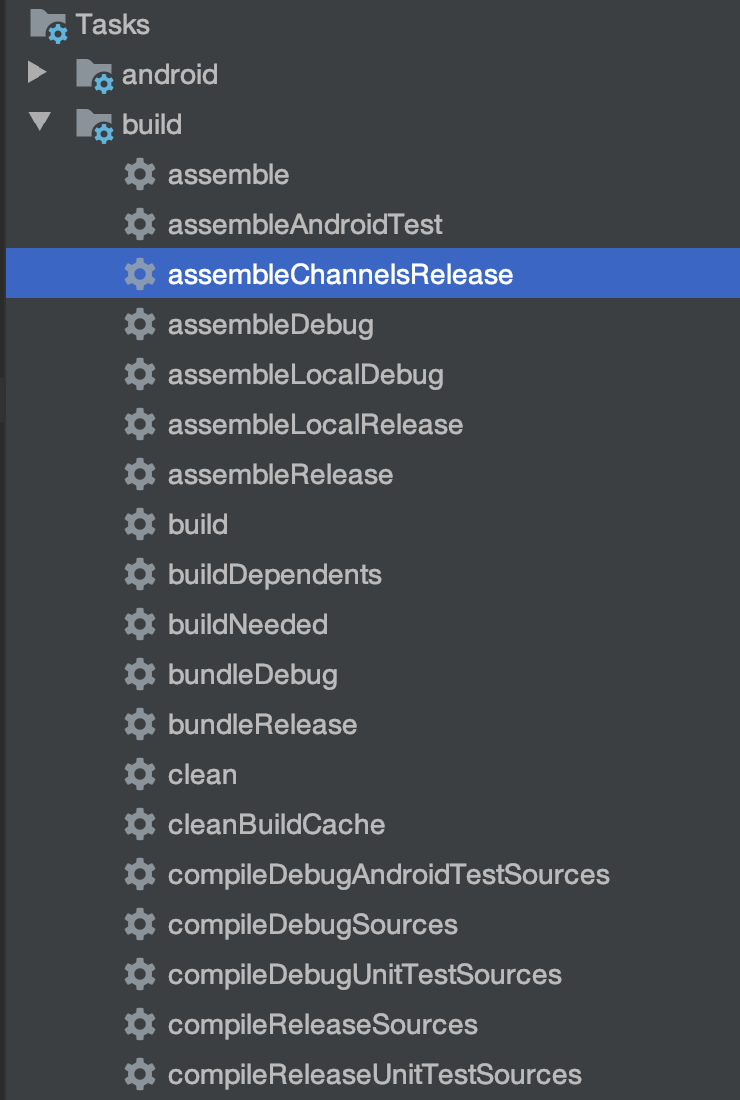Viewport: 740px width, 1100px height.
Task: Click gear icon next to assemble
Action: point(140,175)
